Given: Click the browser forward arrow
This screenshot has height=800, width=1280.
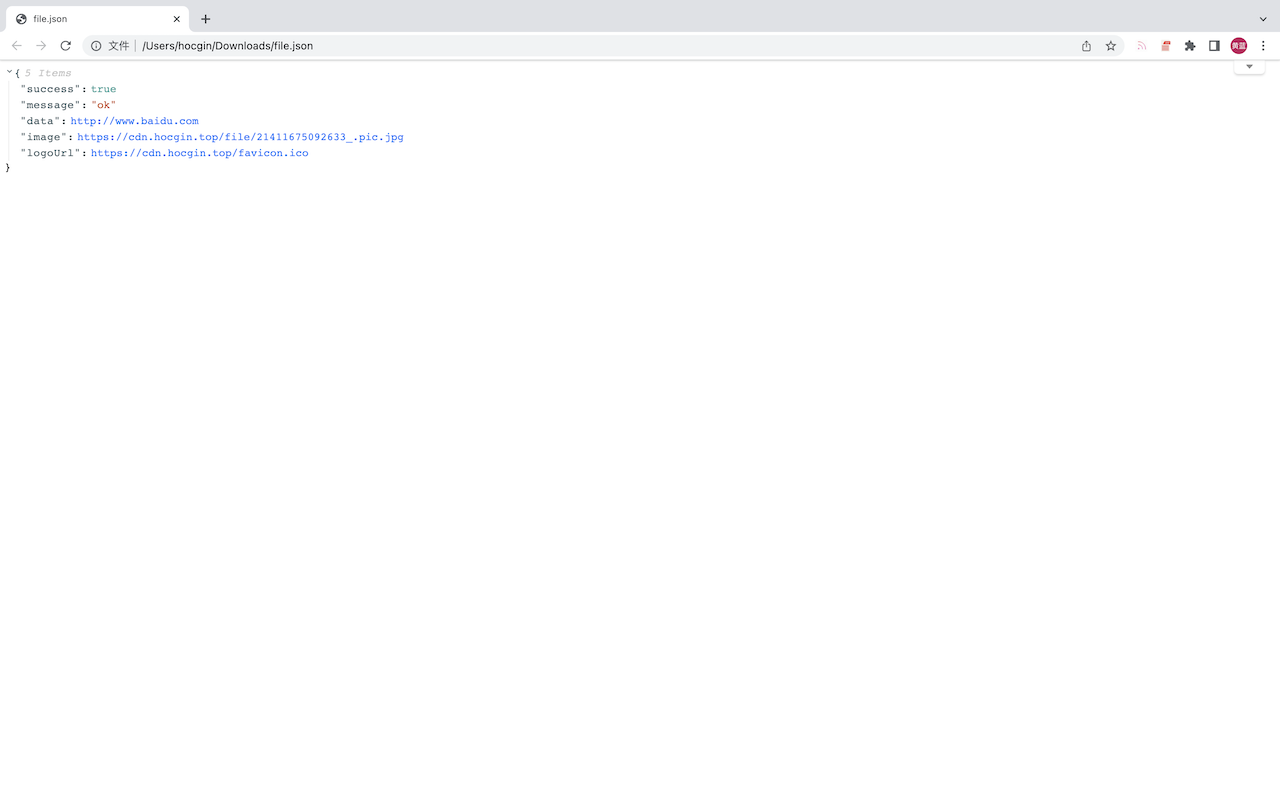Looking at the screenshot, I should tap(41, 46).
